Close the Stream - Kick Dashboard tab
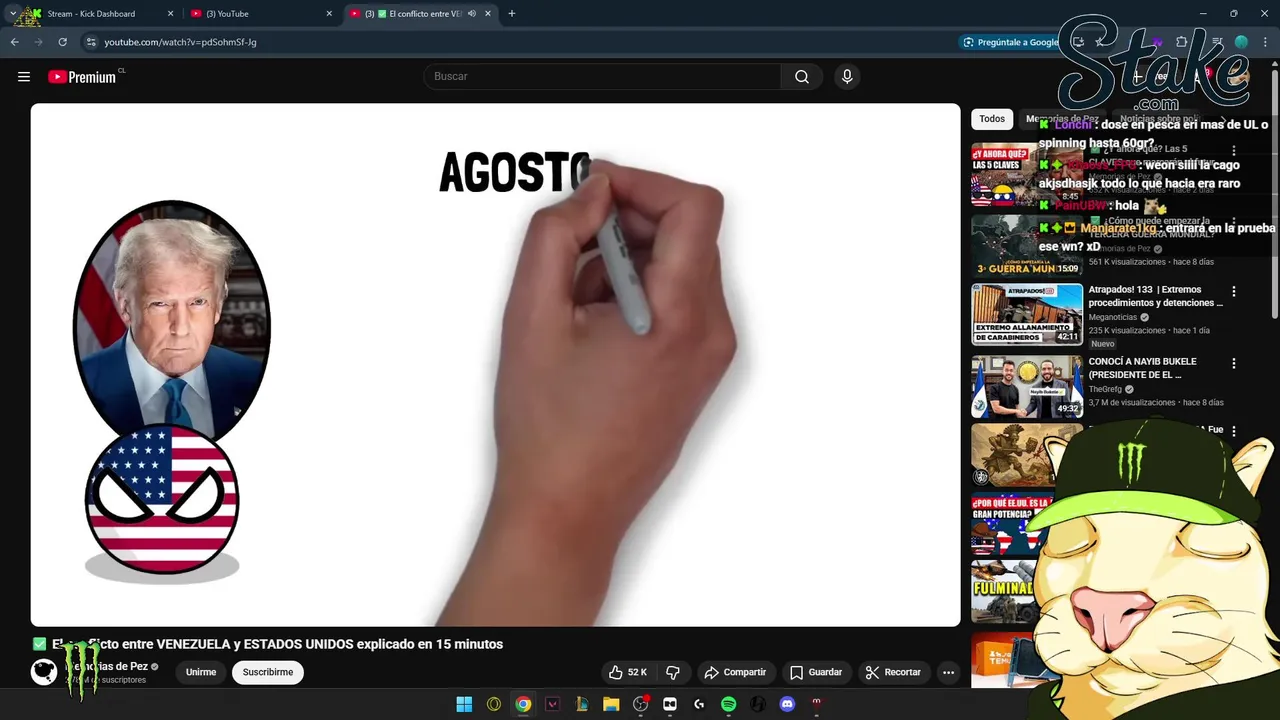 170,14
